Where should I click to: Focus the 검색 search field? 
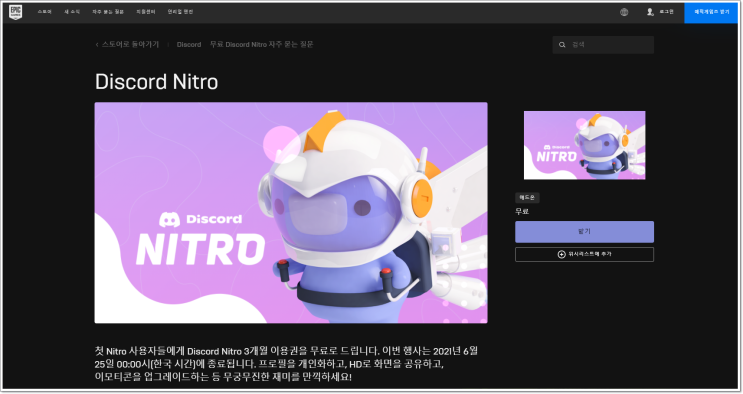coord(603,45)
